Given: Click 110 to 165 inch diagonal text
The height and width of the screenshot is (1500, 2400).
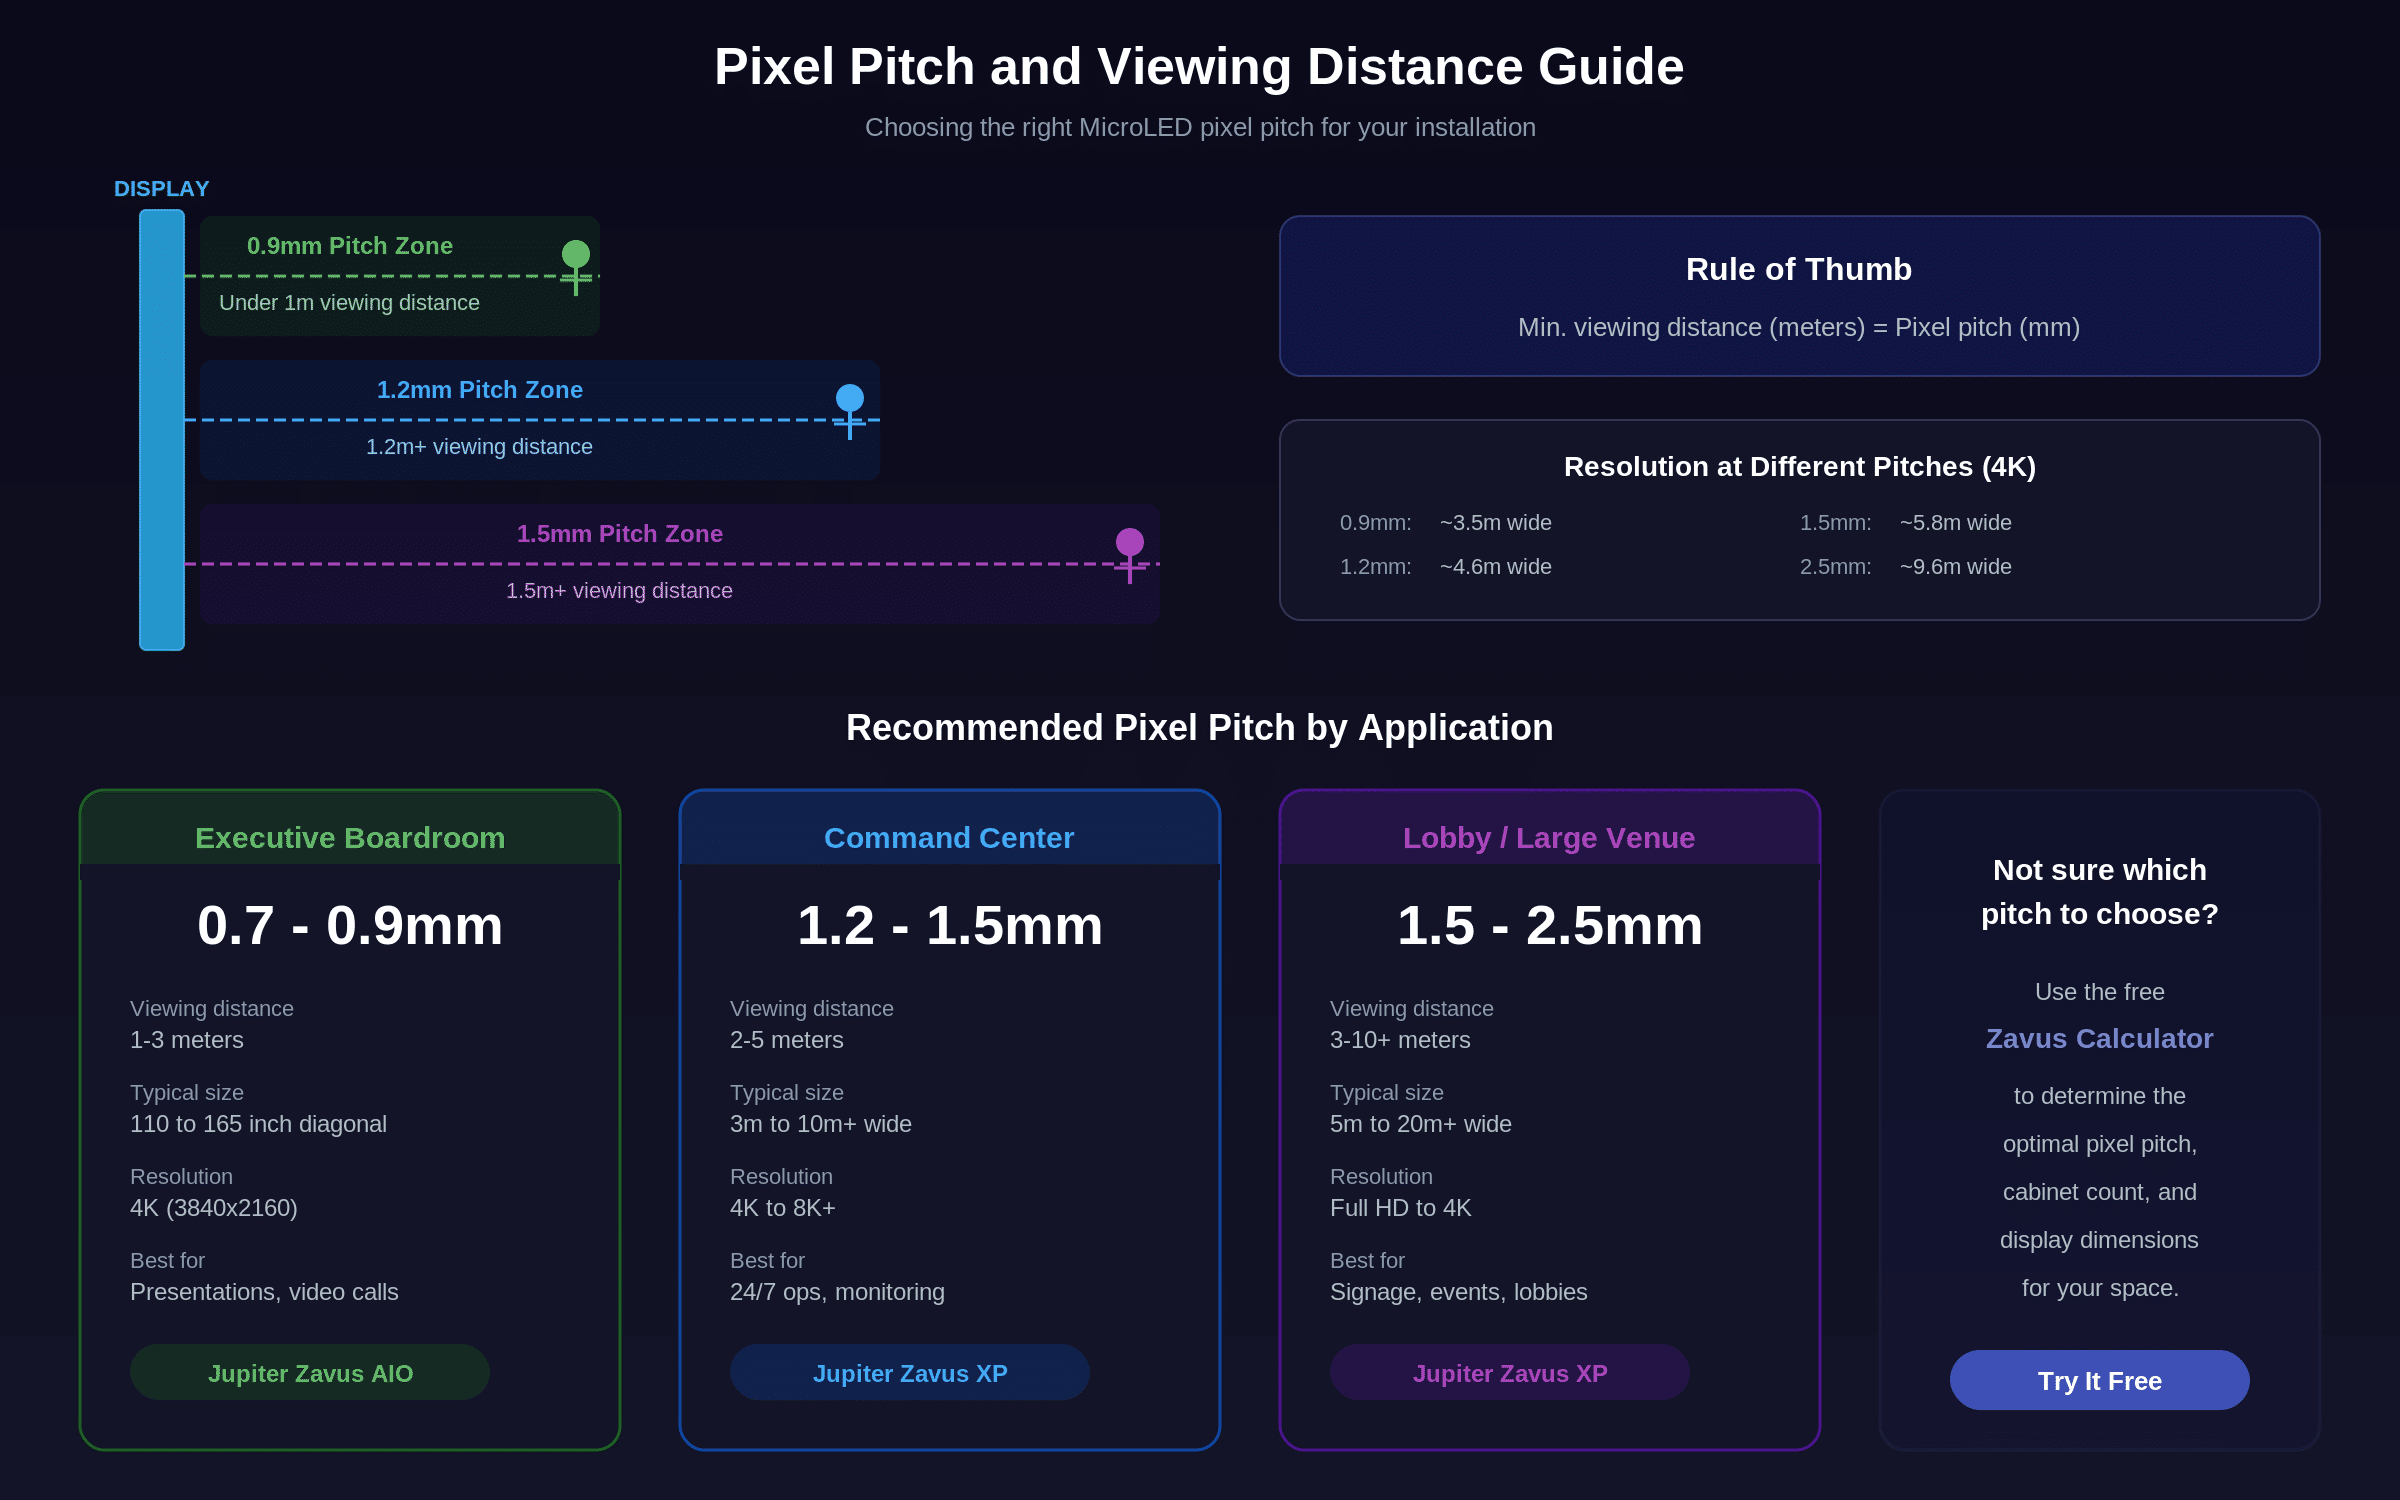Looking at the screenshot, I should (x=258, y=1124).
